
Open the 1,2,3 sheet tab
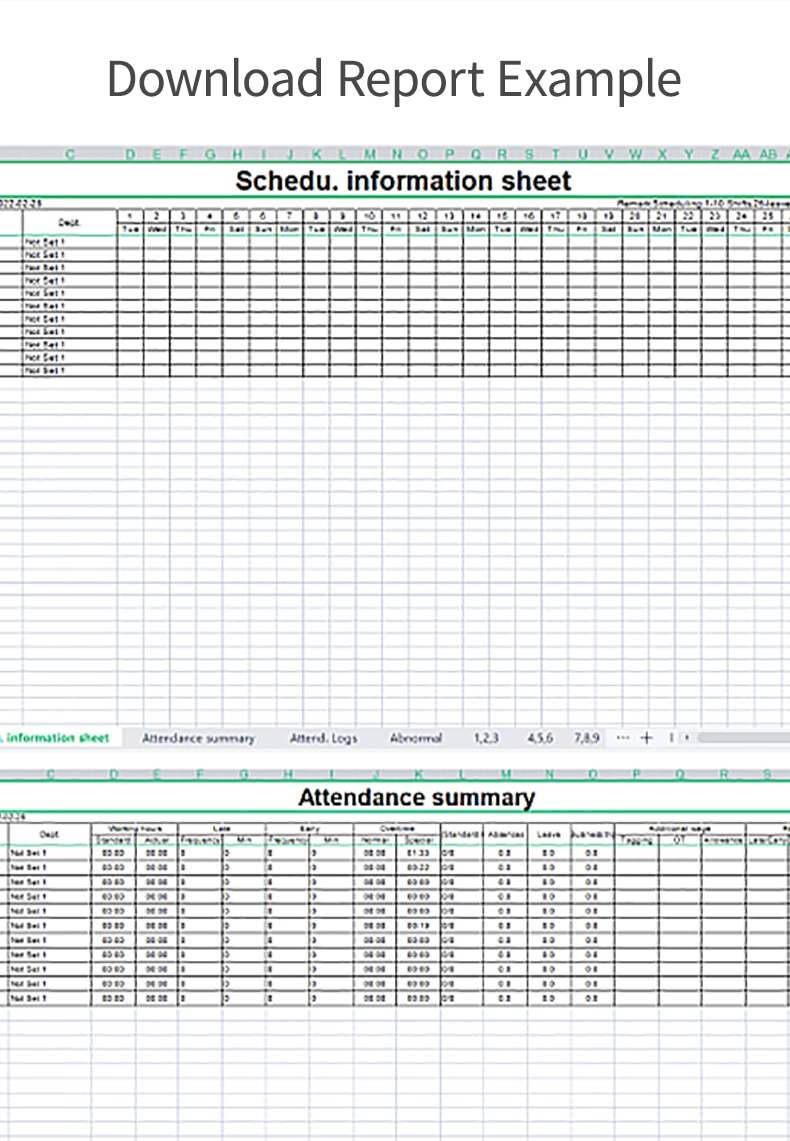(486, 738)
